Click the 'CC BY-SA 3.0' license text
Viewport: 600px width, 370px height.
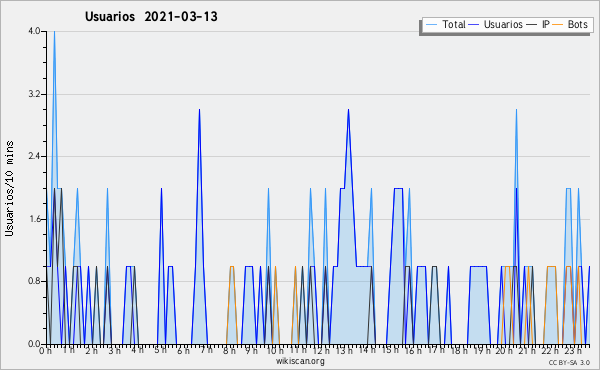click(569, 363)
